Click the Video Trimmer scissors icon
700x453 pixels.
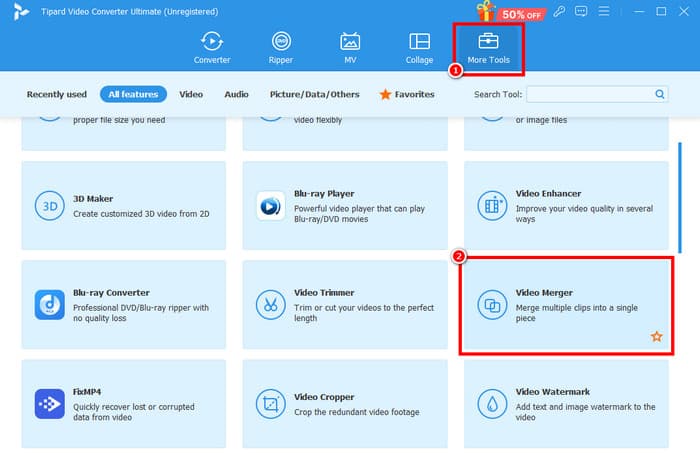(271, 305)
